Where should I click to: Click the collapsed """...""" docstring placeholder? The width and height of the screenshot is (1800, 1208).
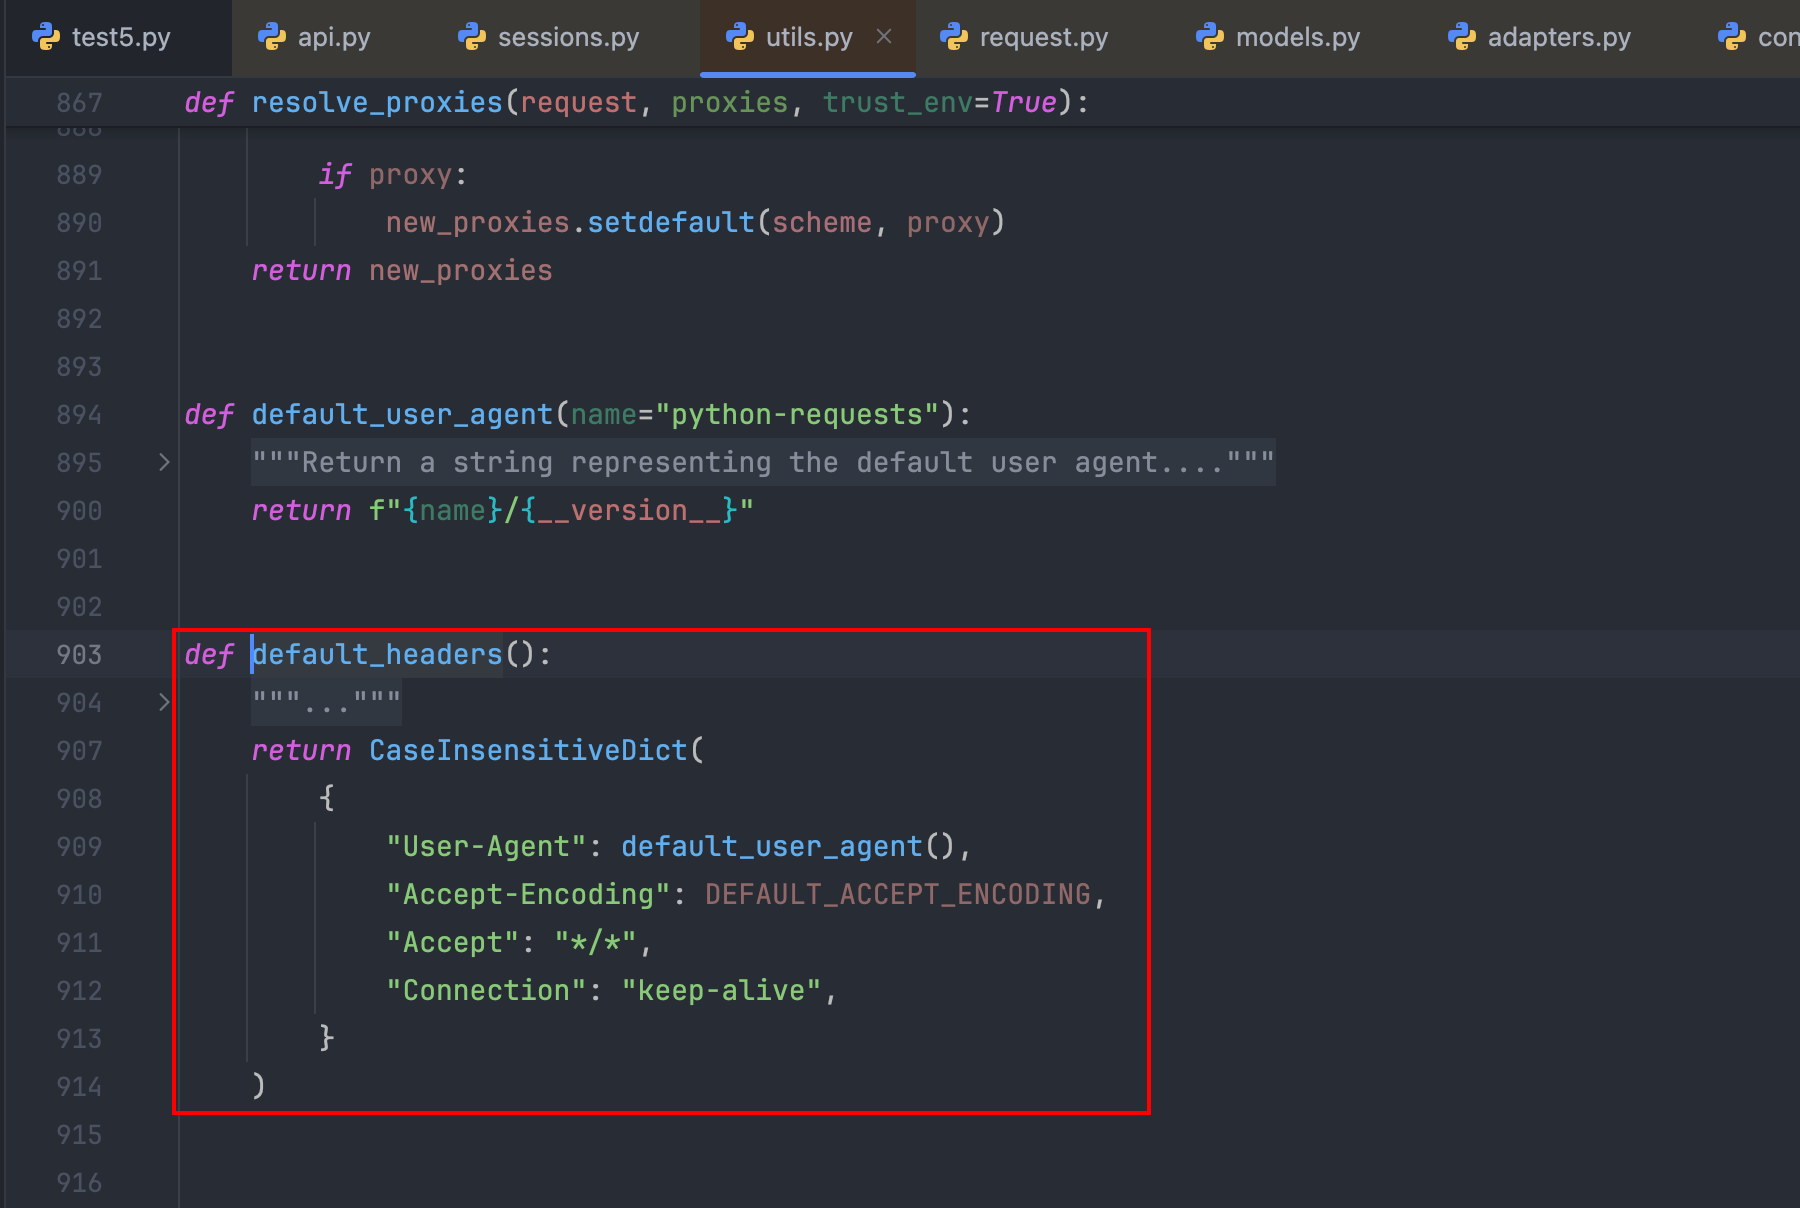click(x=326, y=703)
